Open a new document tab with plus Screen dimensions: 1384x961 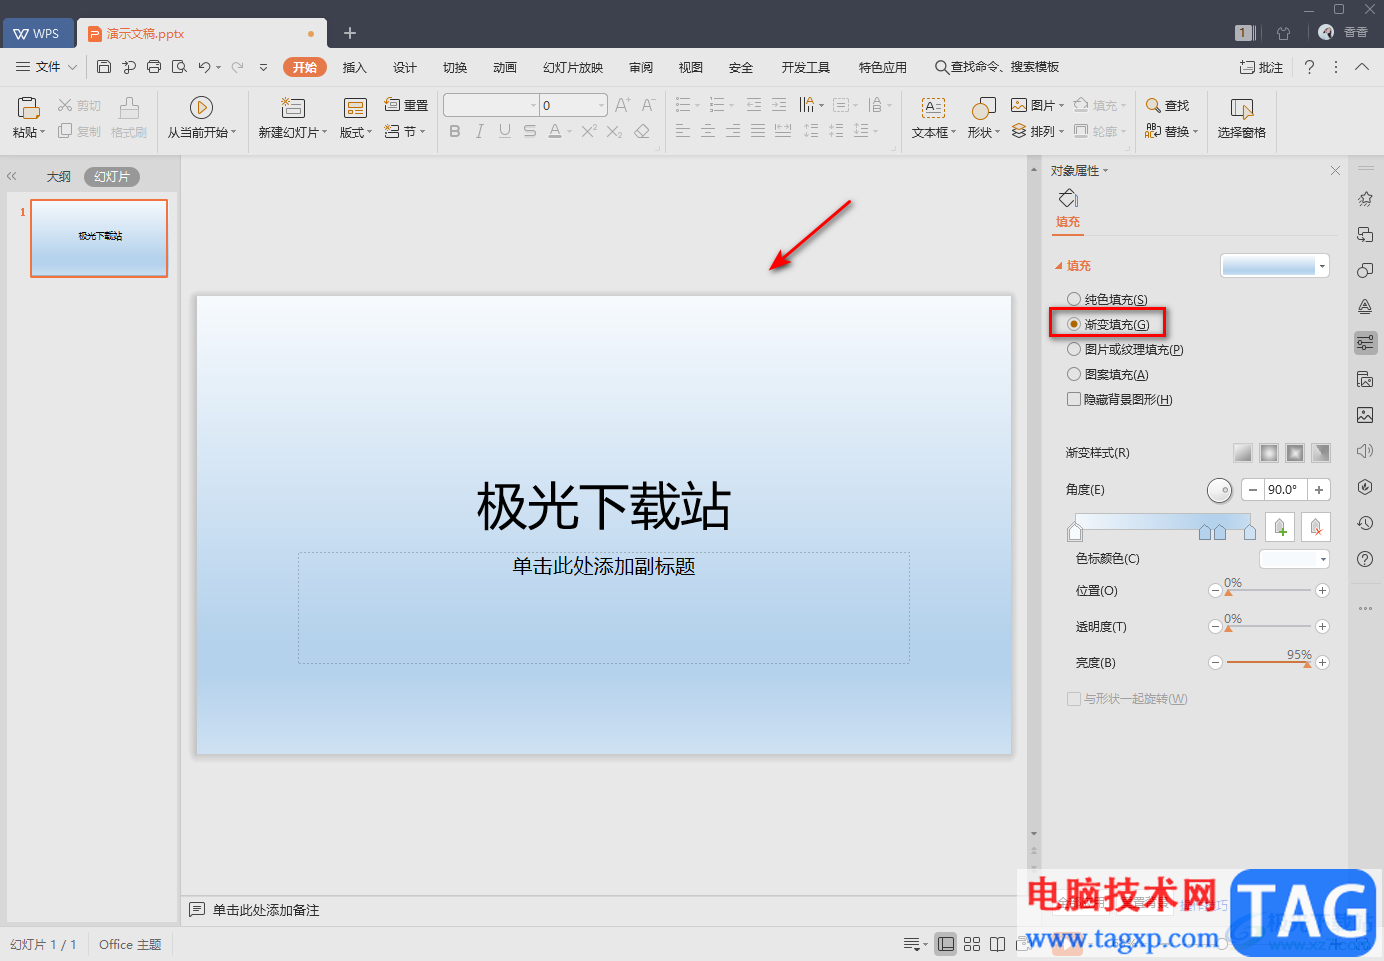(x=350, y=33)
